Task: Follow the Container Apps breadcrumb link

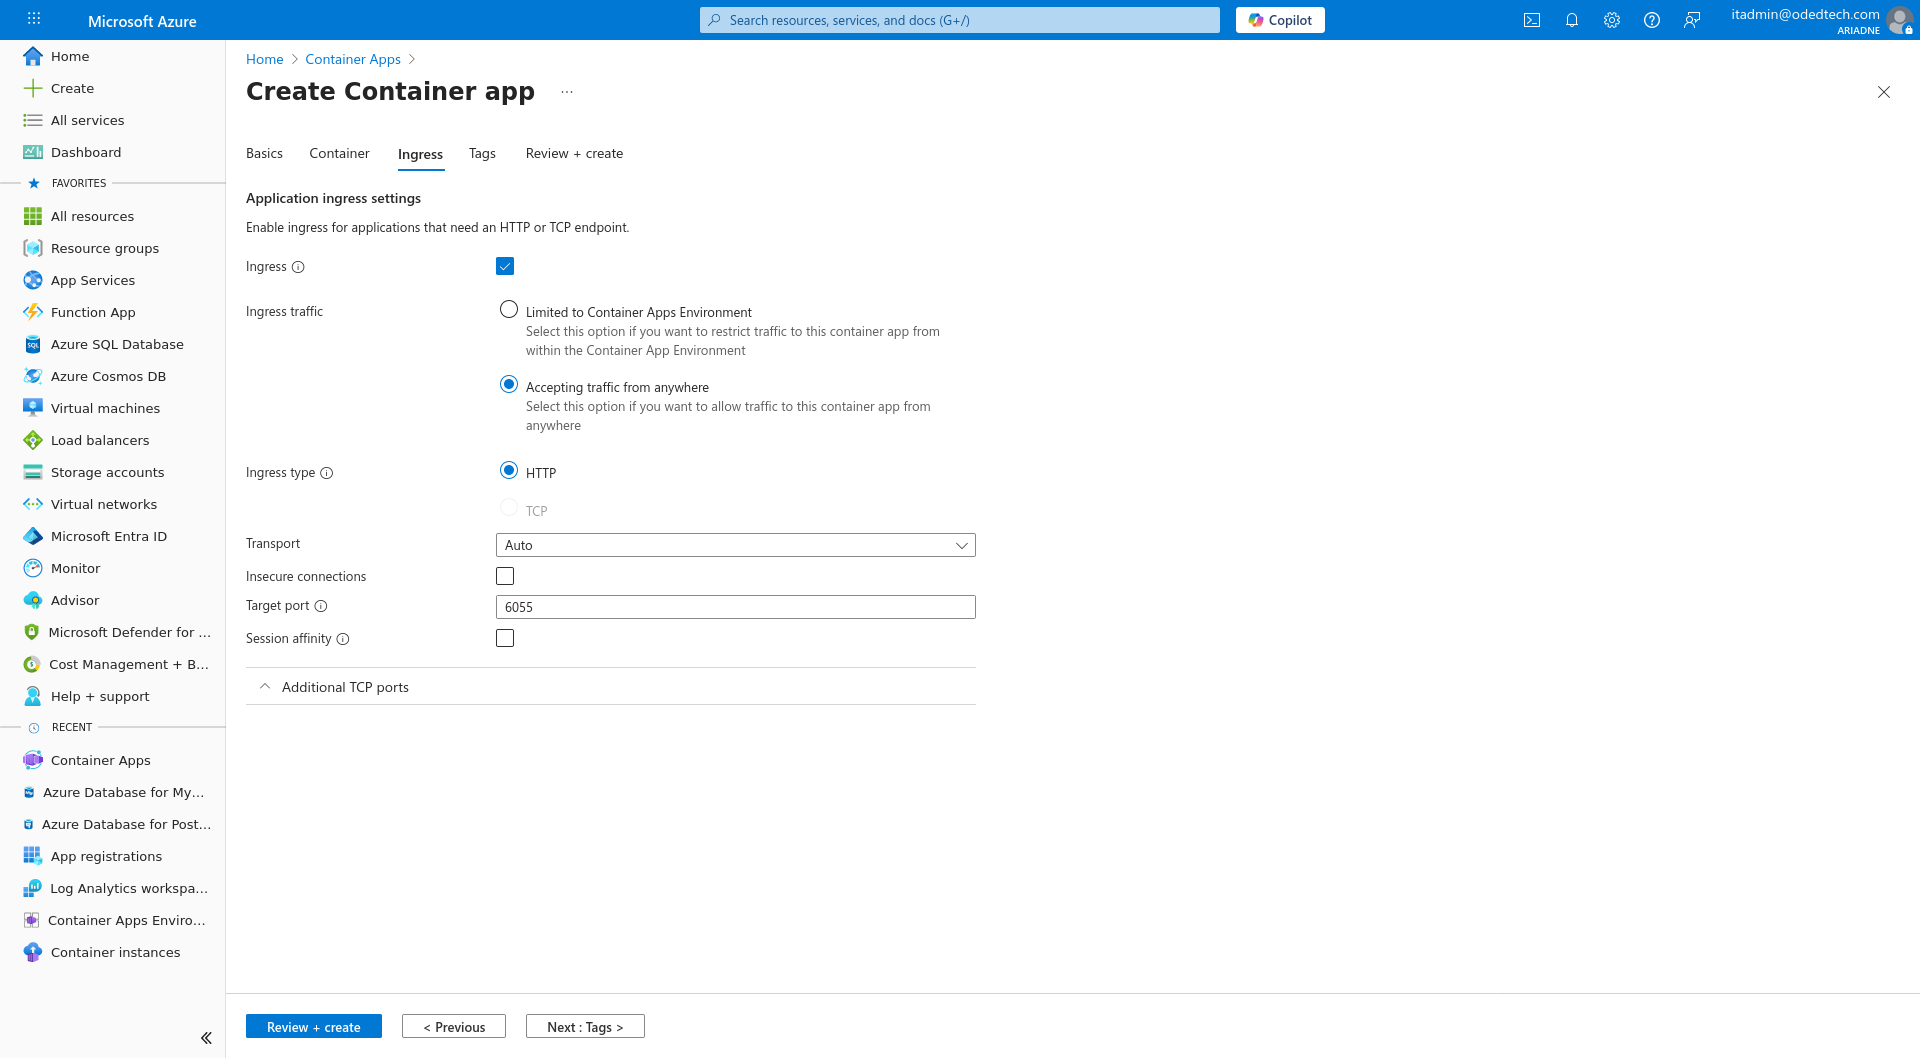Action: [353, 59]
